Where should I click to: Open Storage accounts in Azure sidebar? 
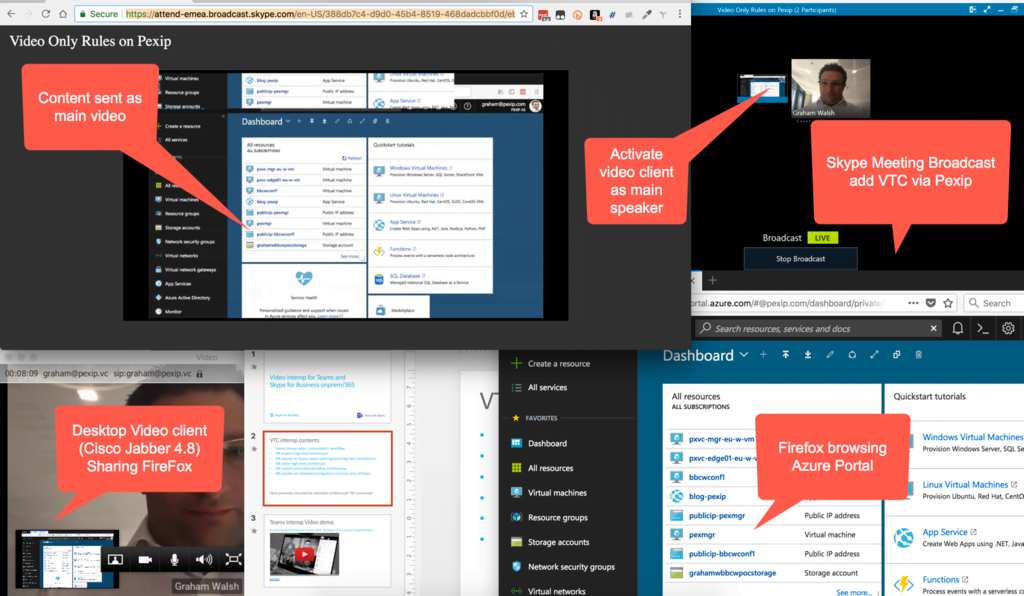[551, 542]
